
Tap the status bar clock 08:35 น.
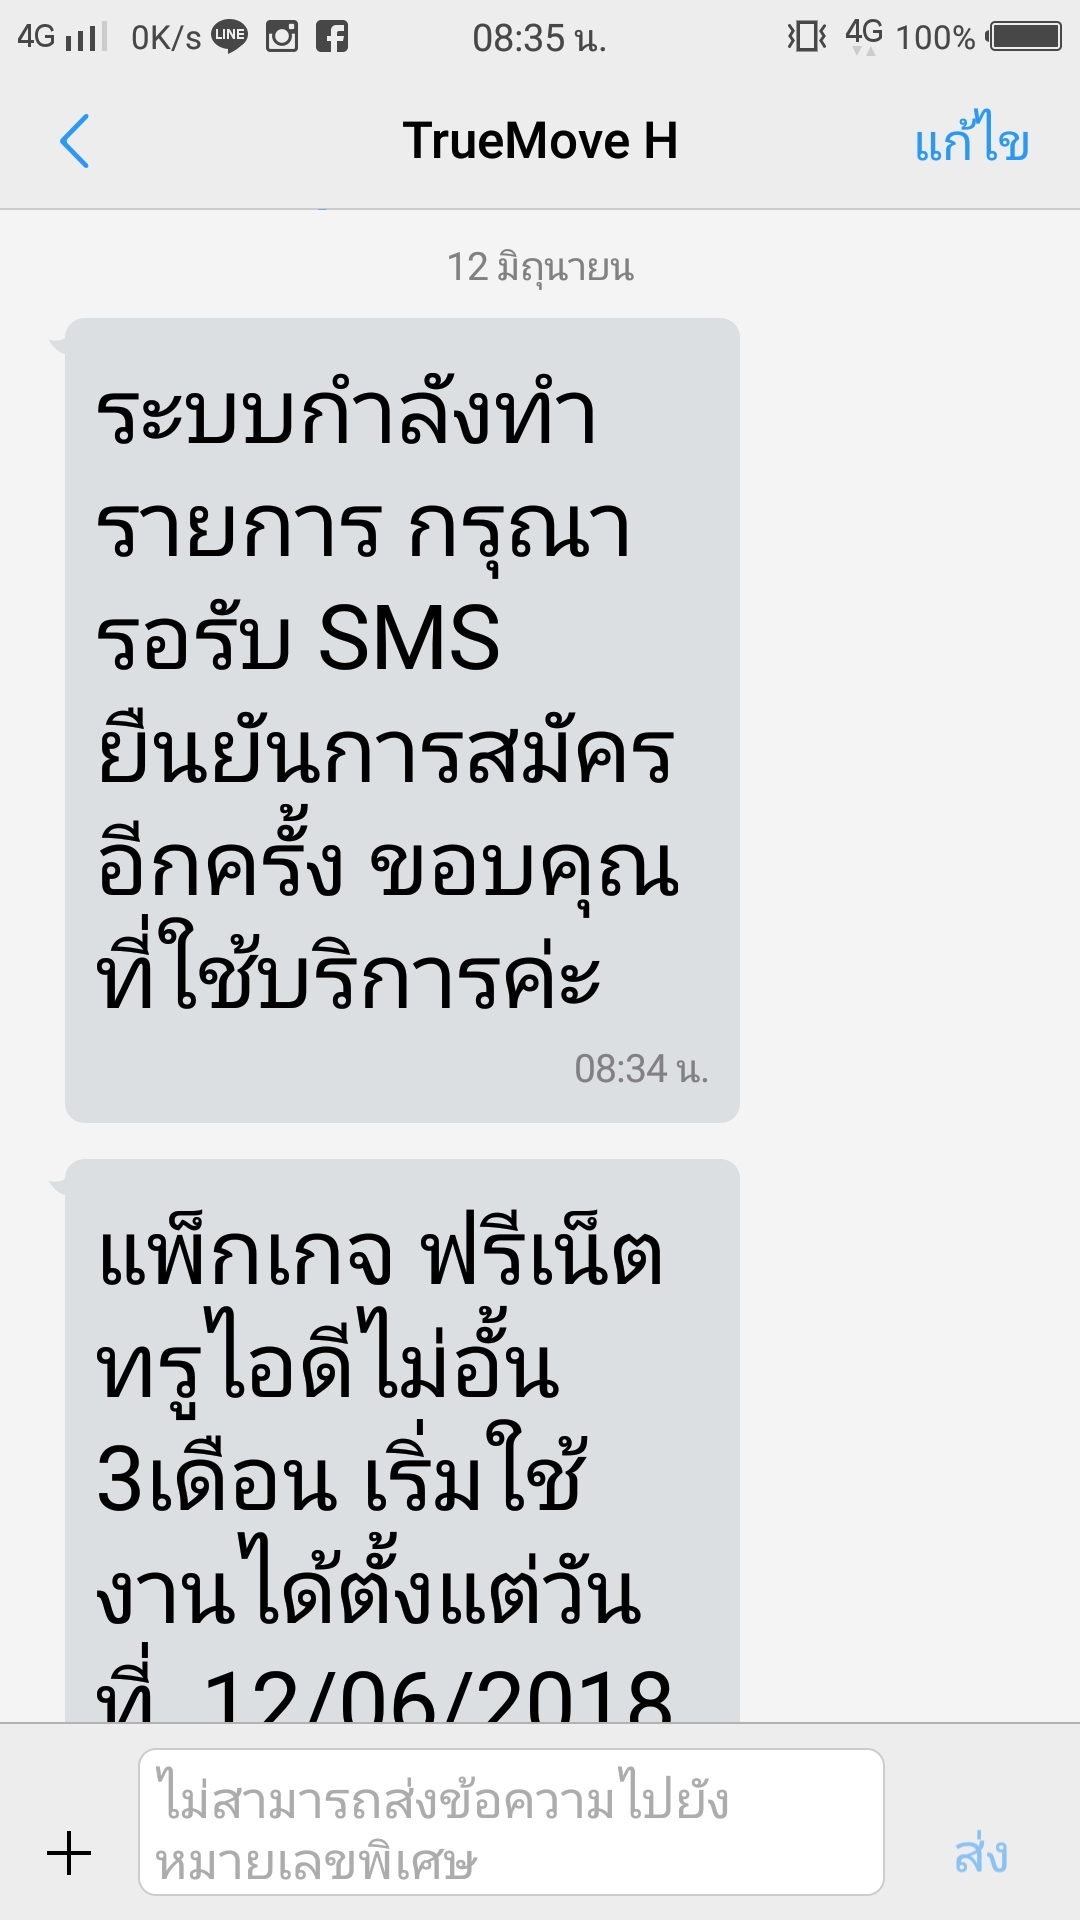tap(539, 38)
